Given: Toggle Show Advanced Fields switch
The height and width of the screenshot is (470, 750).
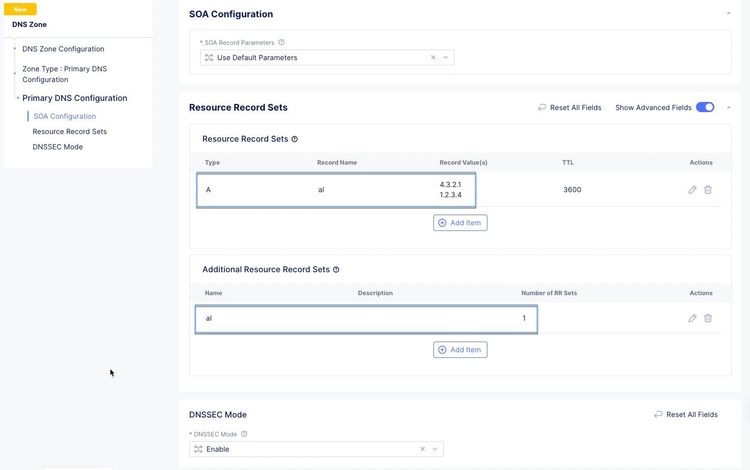Looking at the screenshot, I should 705,107.
